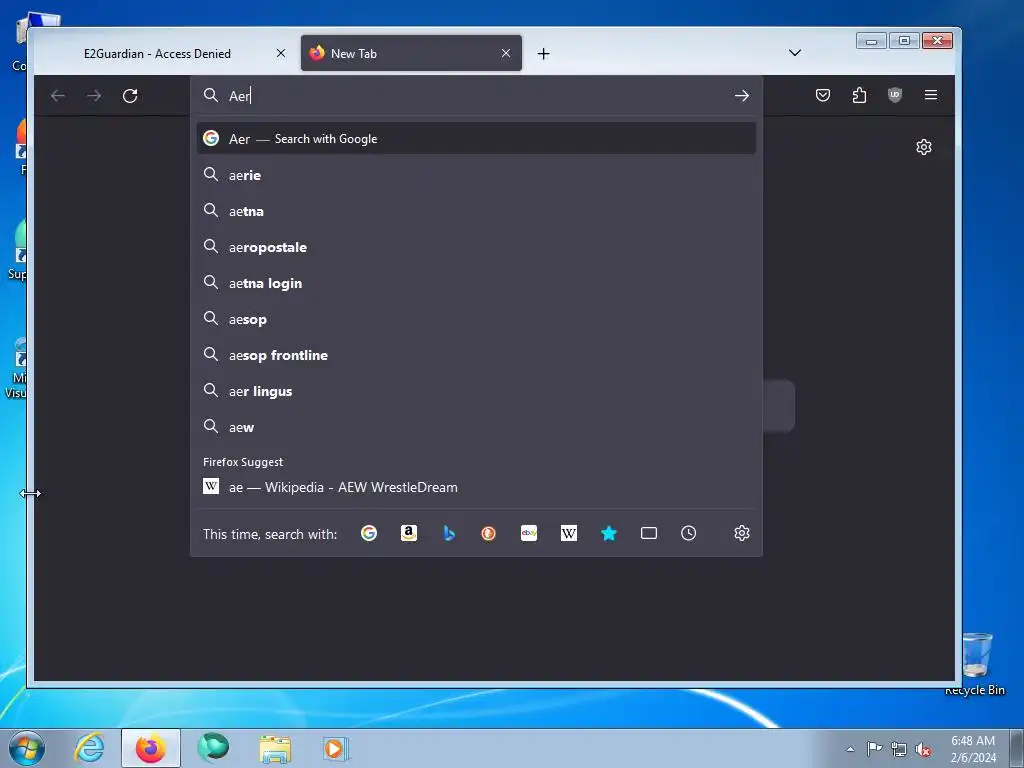The height and width of the screenshot is (768, 1024).
Task: Search this time with Google icon
Action: coord(369,534)
